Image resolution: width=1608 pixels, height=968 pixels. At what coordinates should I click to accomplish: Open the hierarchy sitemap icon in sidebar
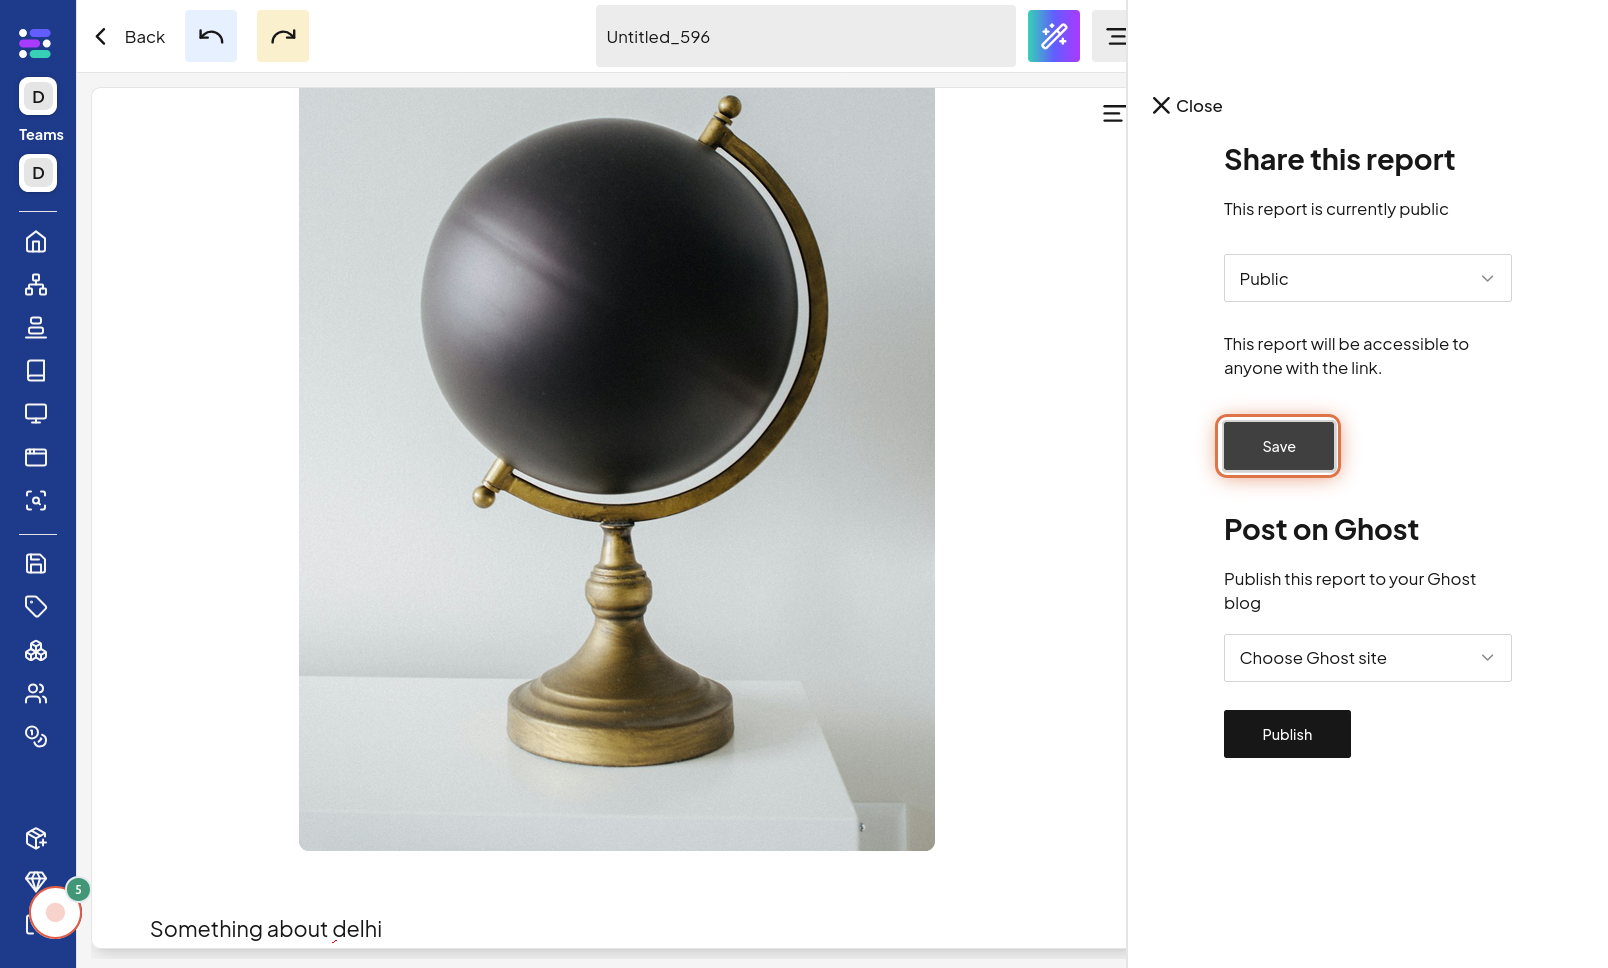(36, 285)
